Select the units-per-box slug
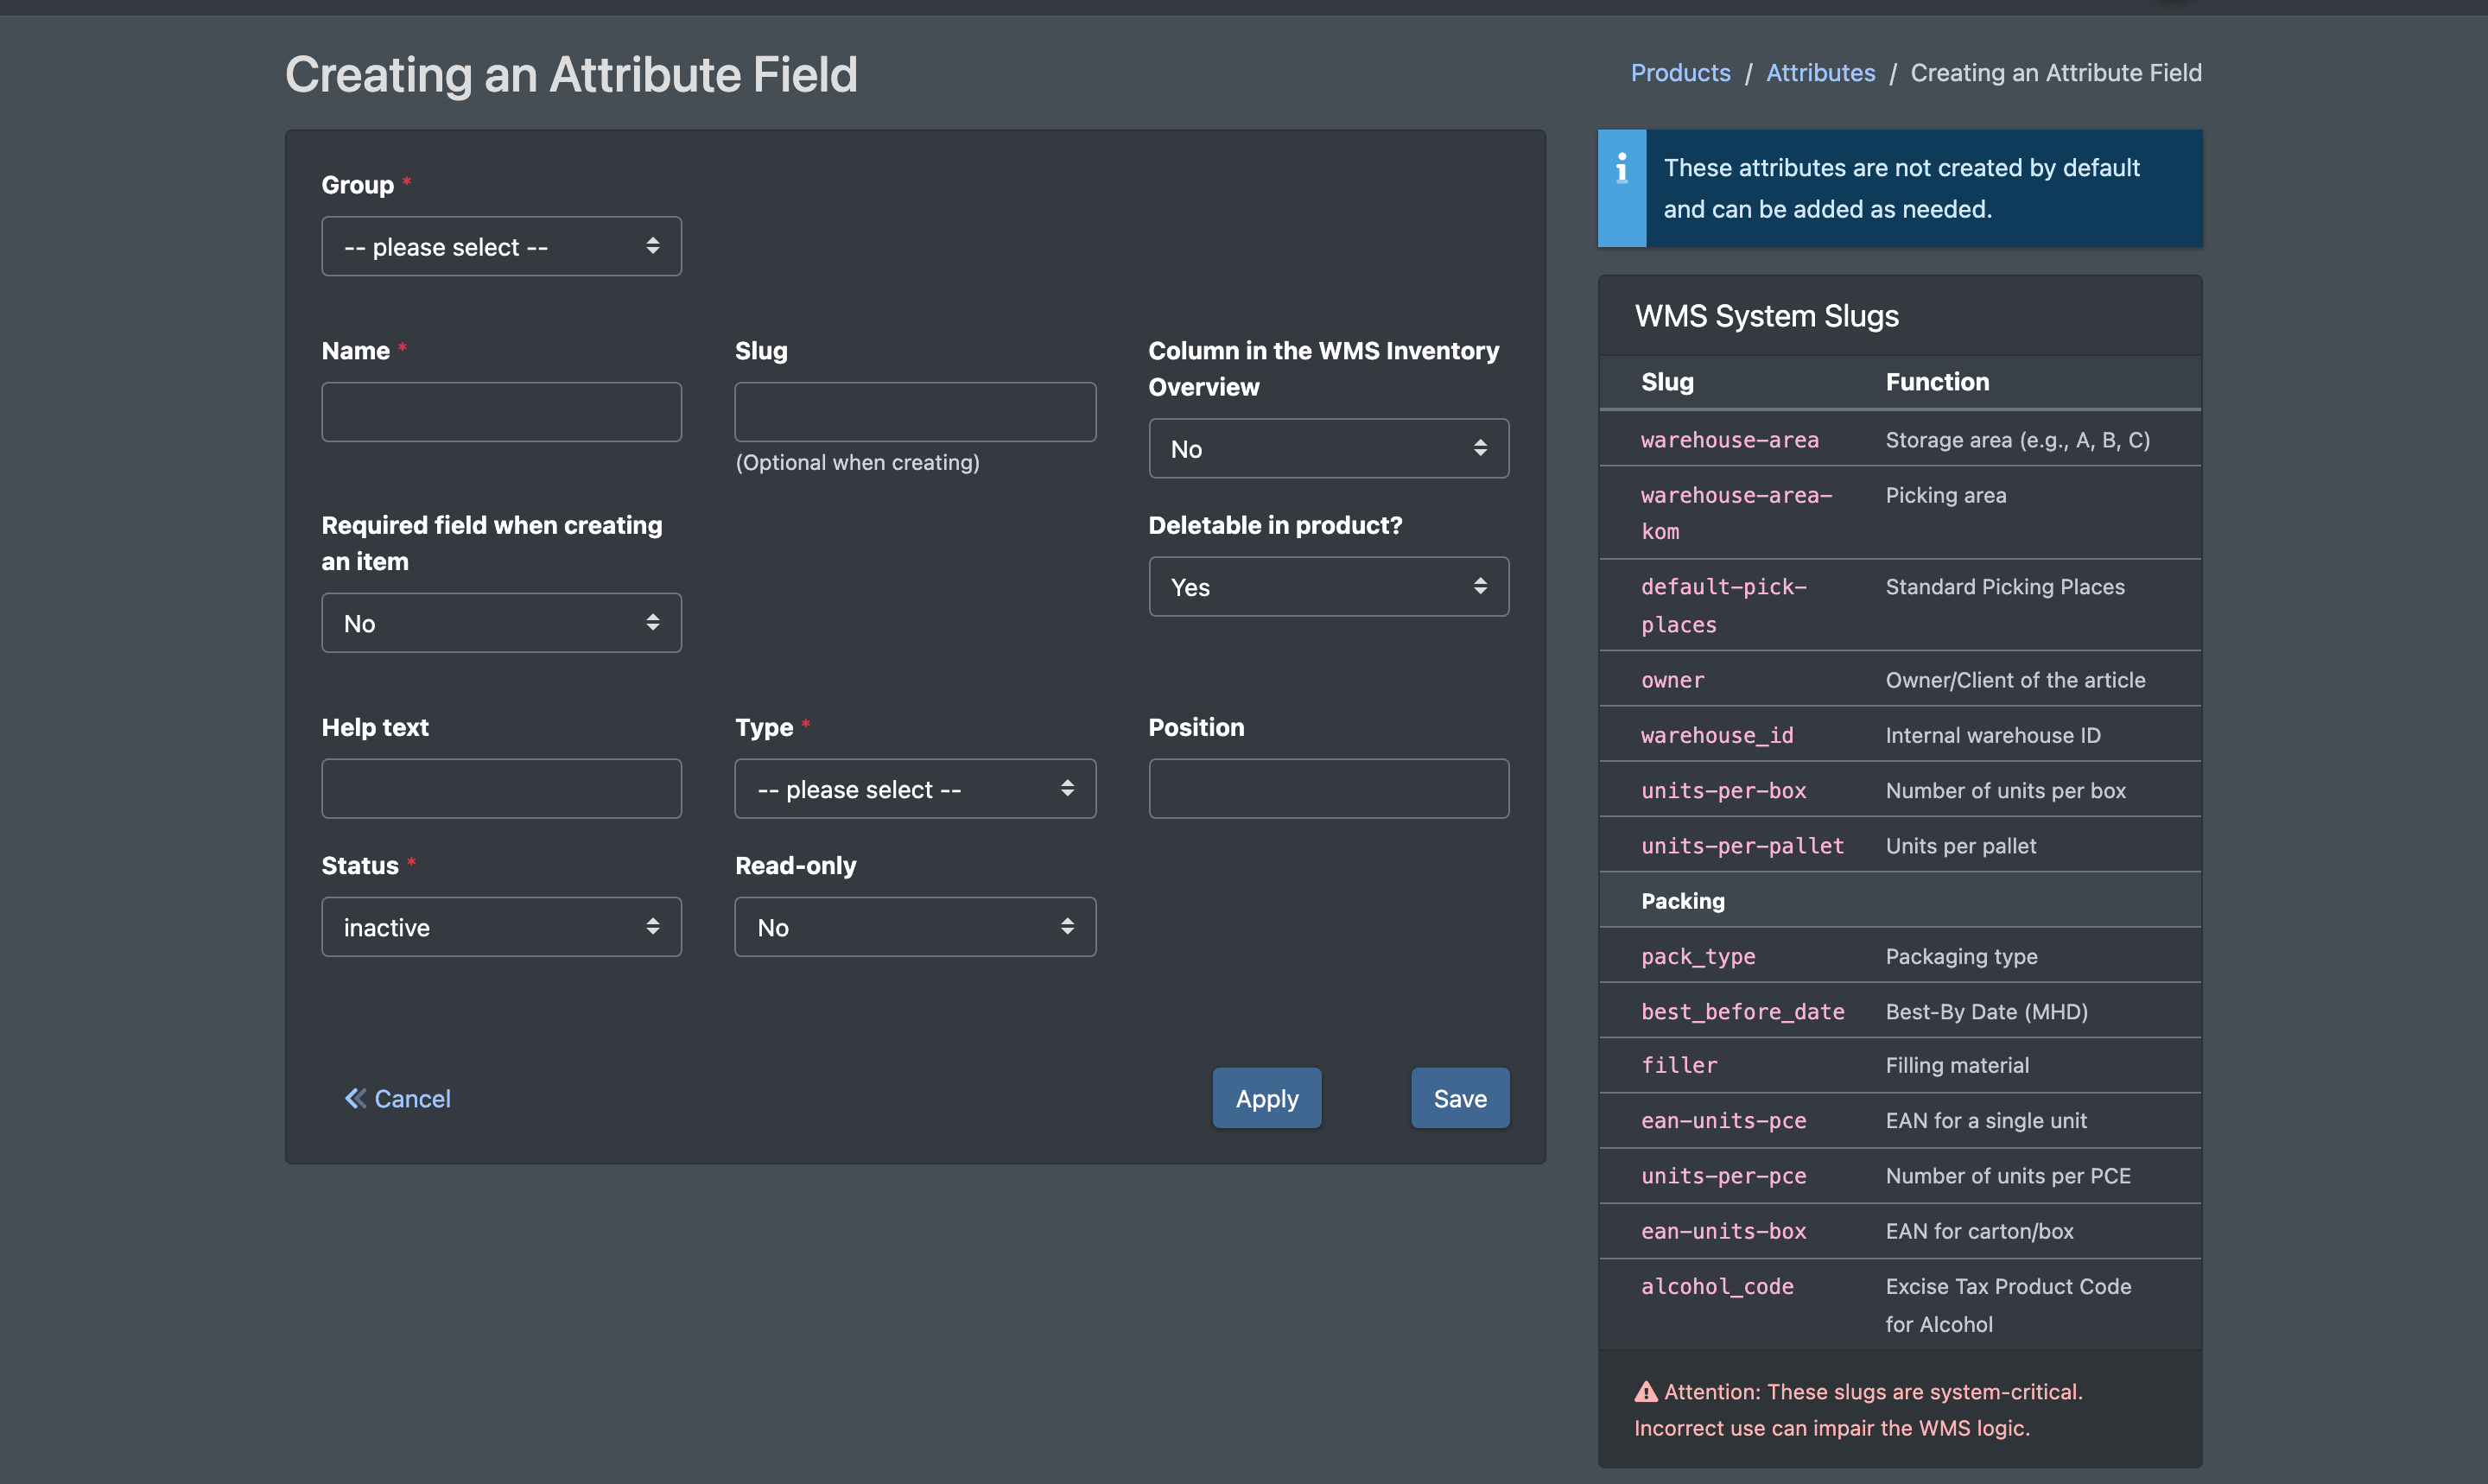Viewport: 2488px width, 1484px height. coord(1723,790)
